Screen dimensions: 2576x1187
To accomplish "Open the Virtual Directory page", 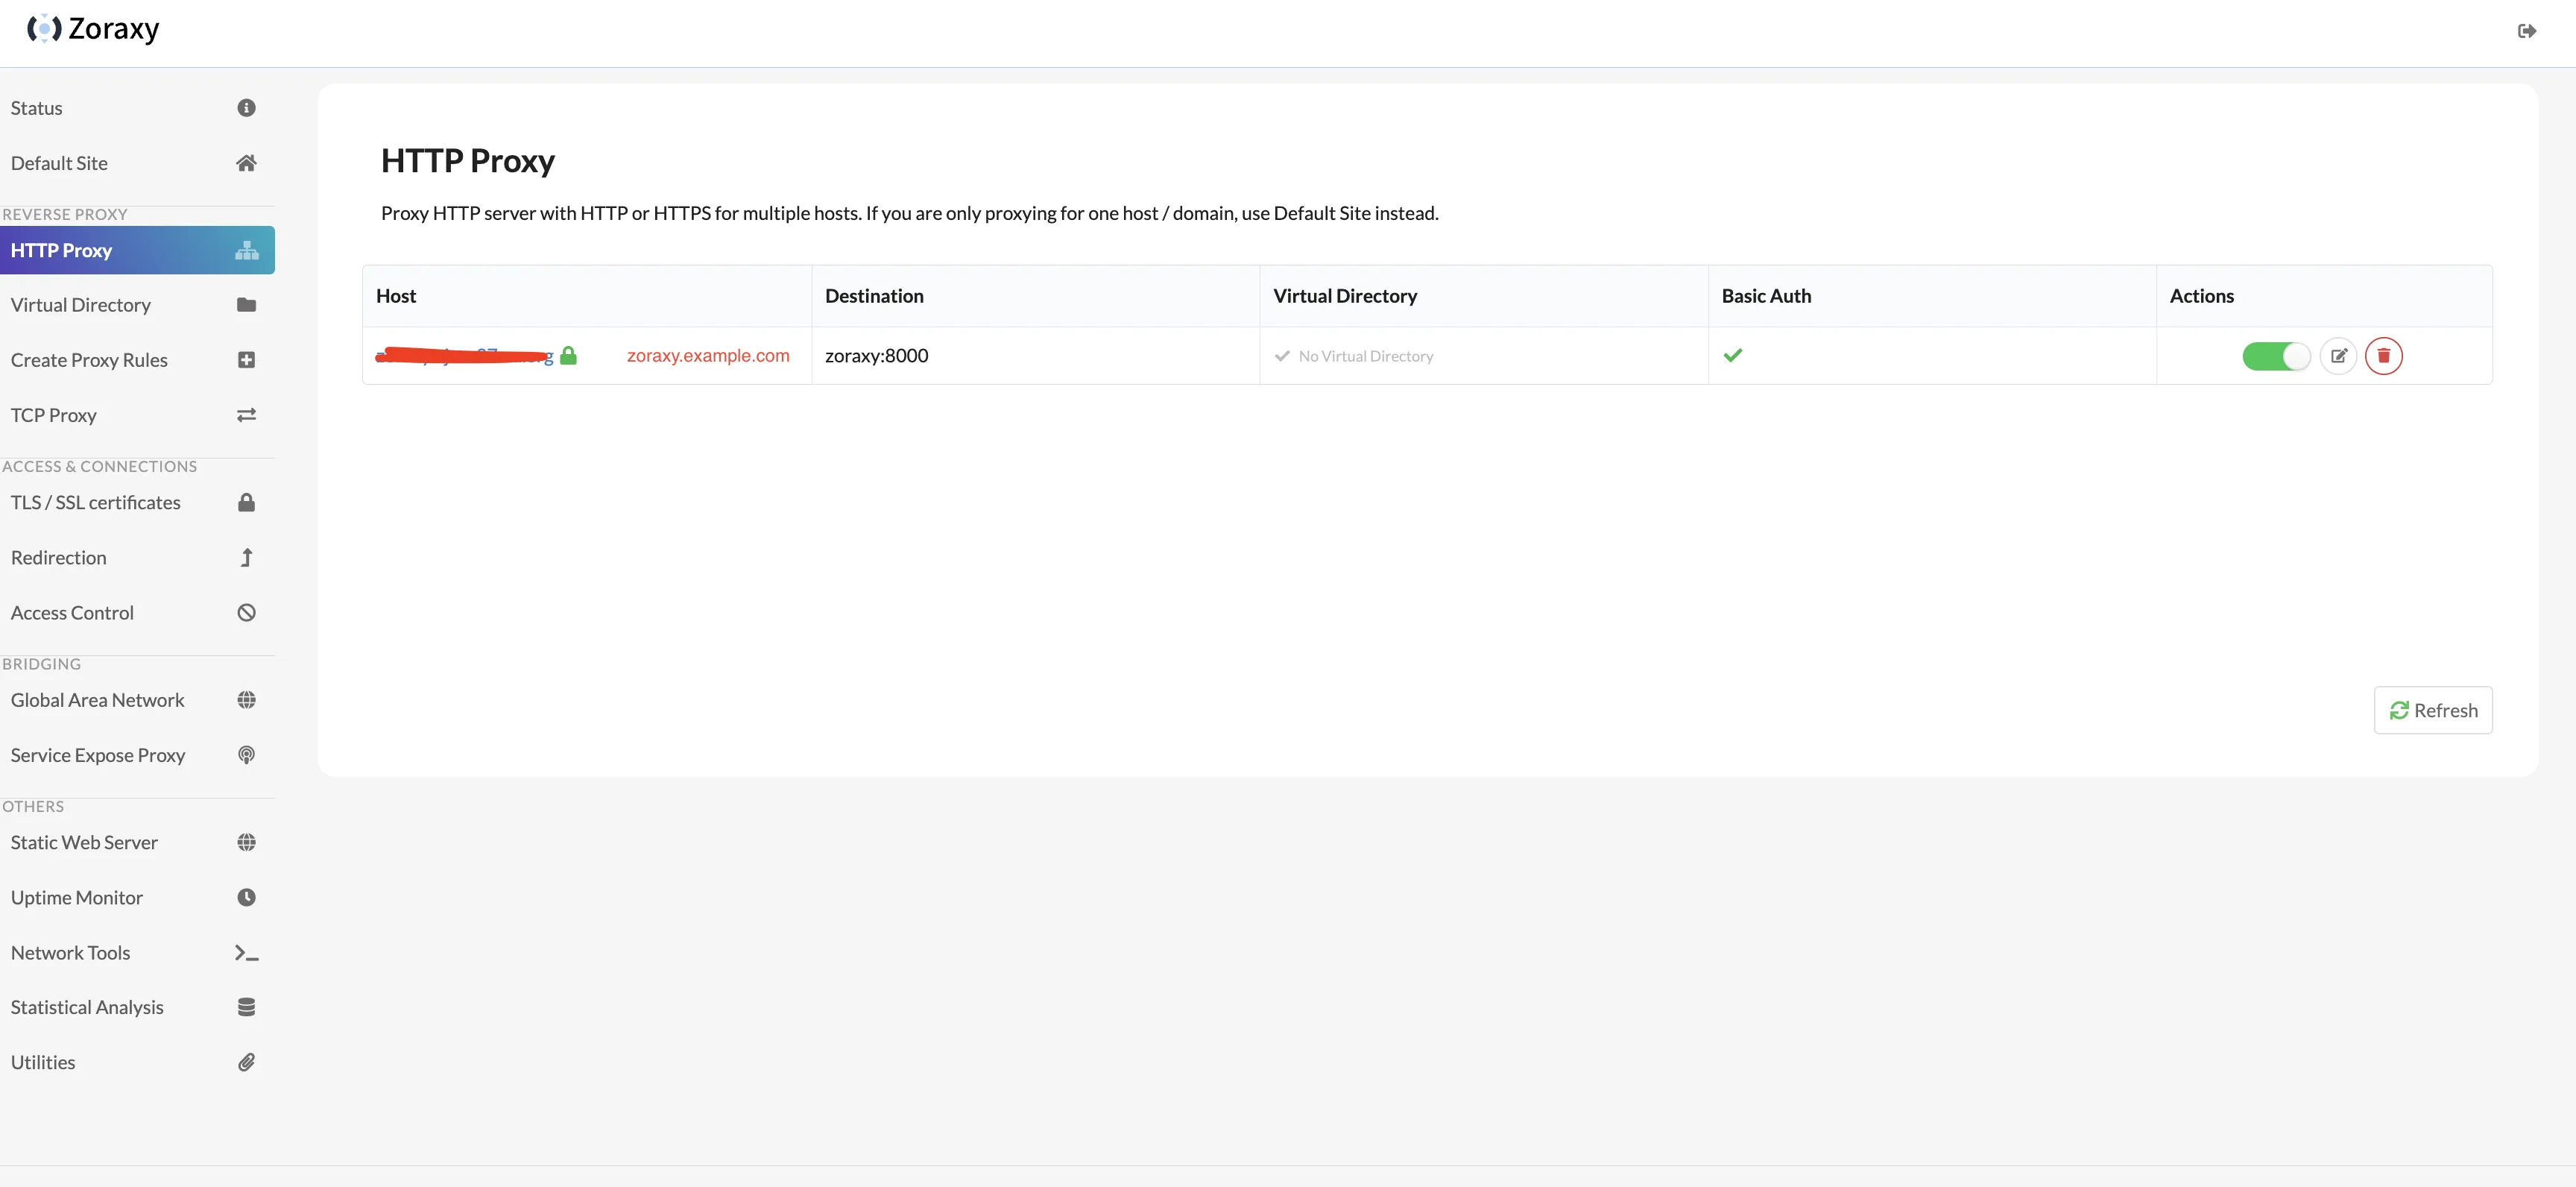I will [137, 305].
